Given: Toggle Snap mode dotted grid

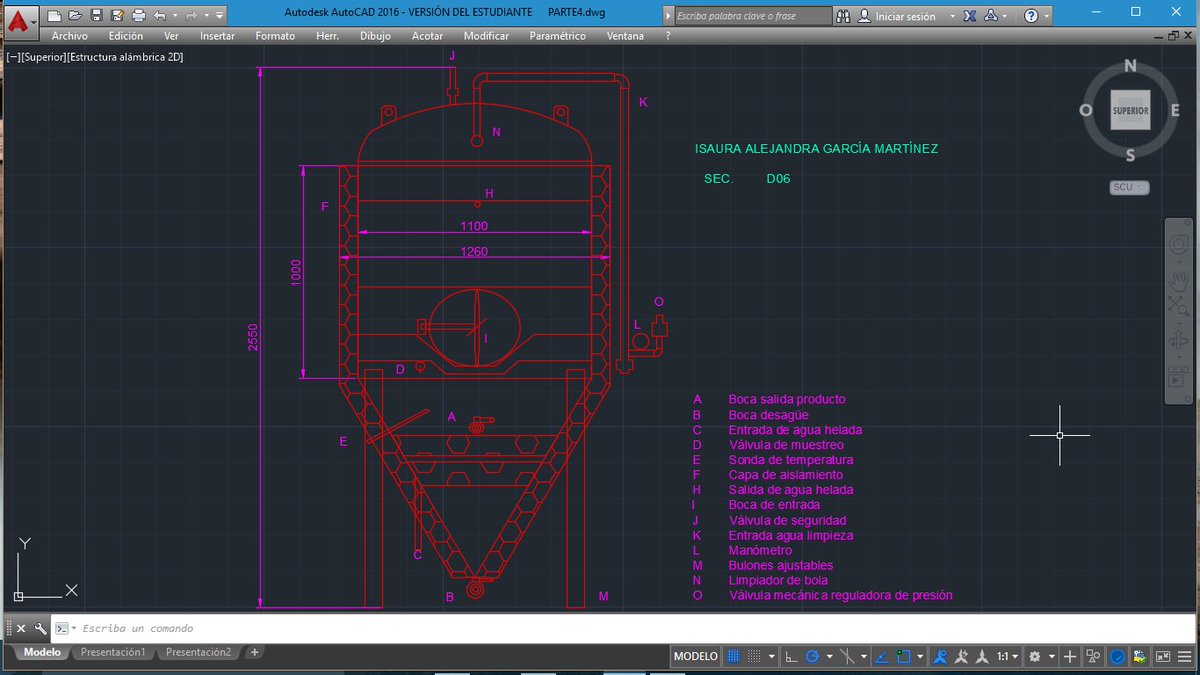Looking at the screenshot, I should pyautogui.click(x=754, y=656).
